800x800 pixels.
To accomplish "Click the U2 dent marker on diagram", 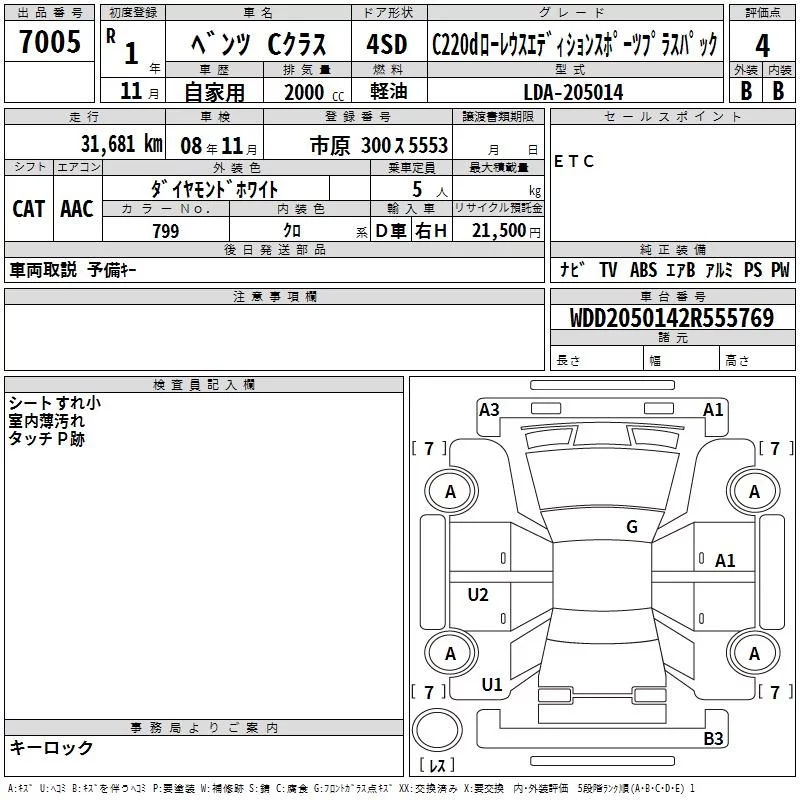I will point(478,595).
